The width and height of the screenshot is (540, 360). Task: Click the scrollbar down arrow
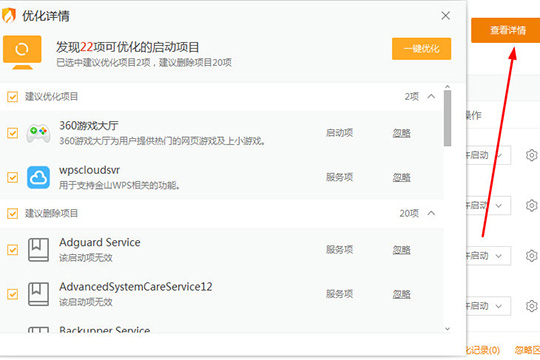447,329
